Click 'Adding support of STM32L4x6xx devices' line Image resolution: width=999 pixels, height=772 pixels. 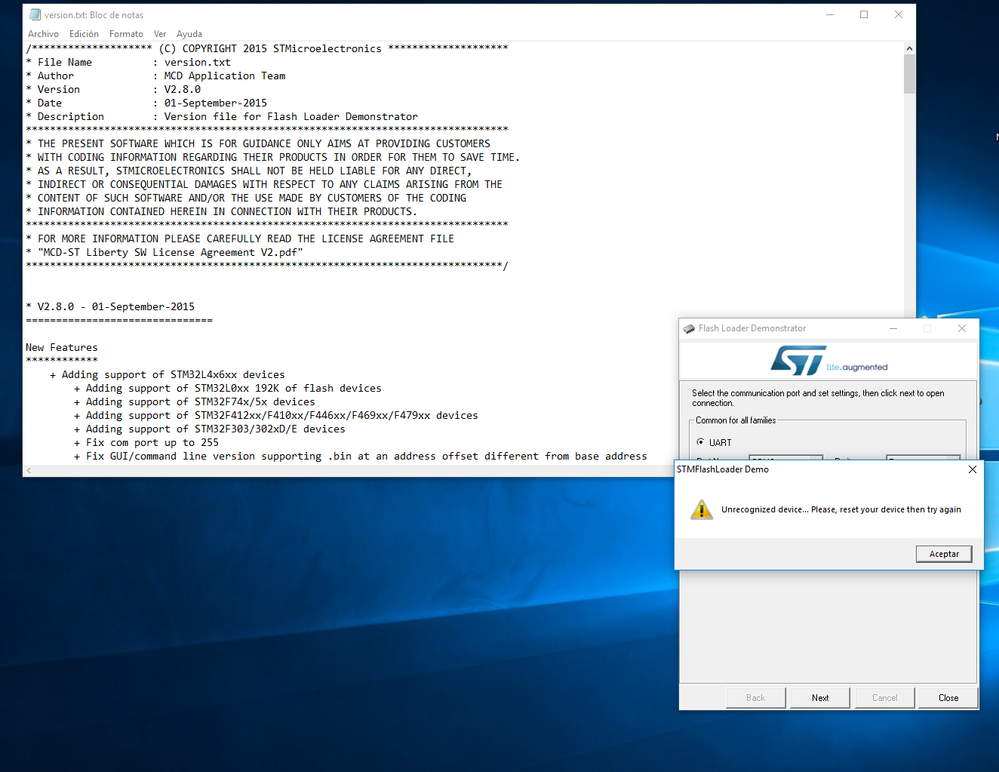coord(167,375)
